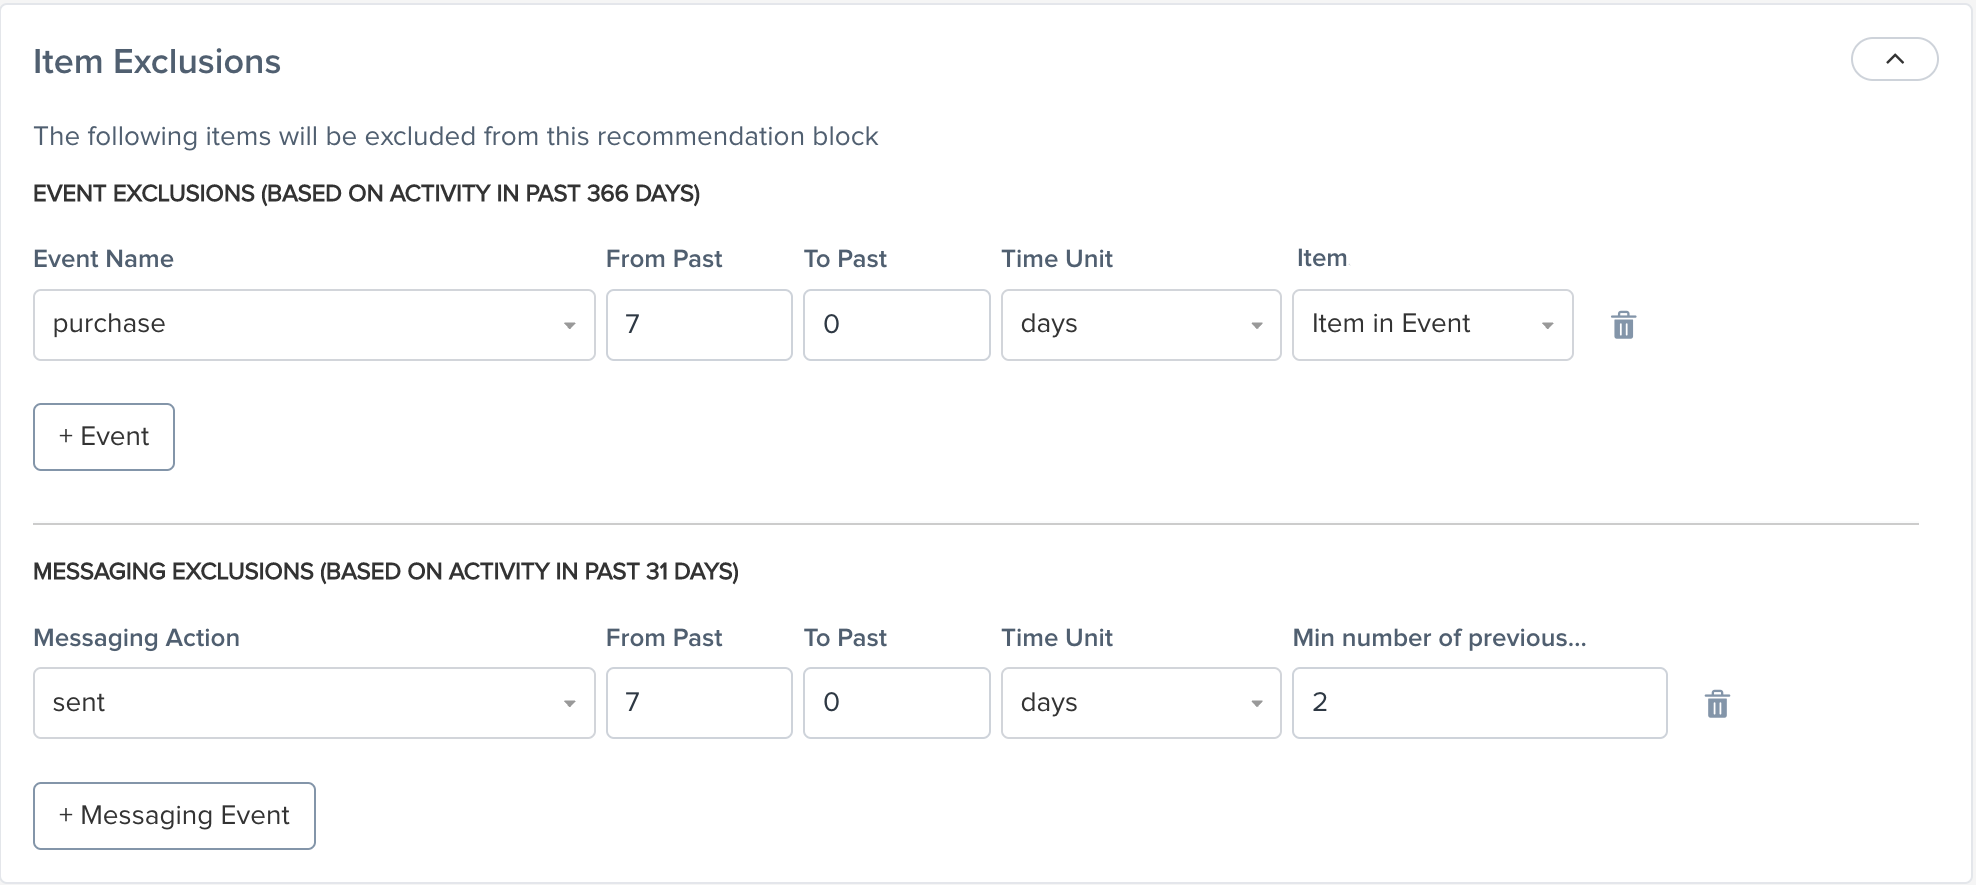
Task: Click the MESSAGING EXCLUSIONS section label
Action: click(386, 571)
